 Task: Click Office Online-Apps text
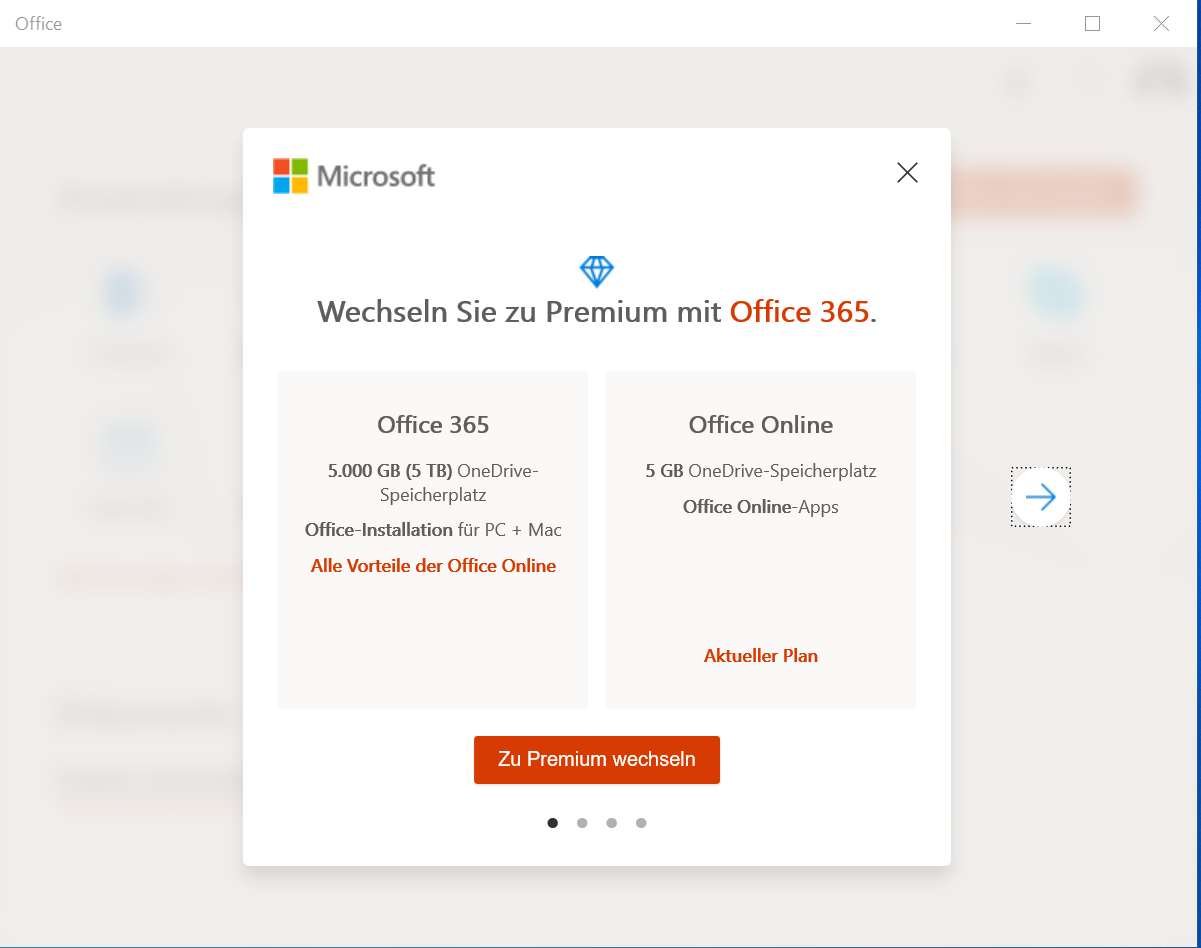pyautogui.click(x=761, y=507)
